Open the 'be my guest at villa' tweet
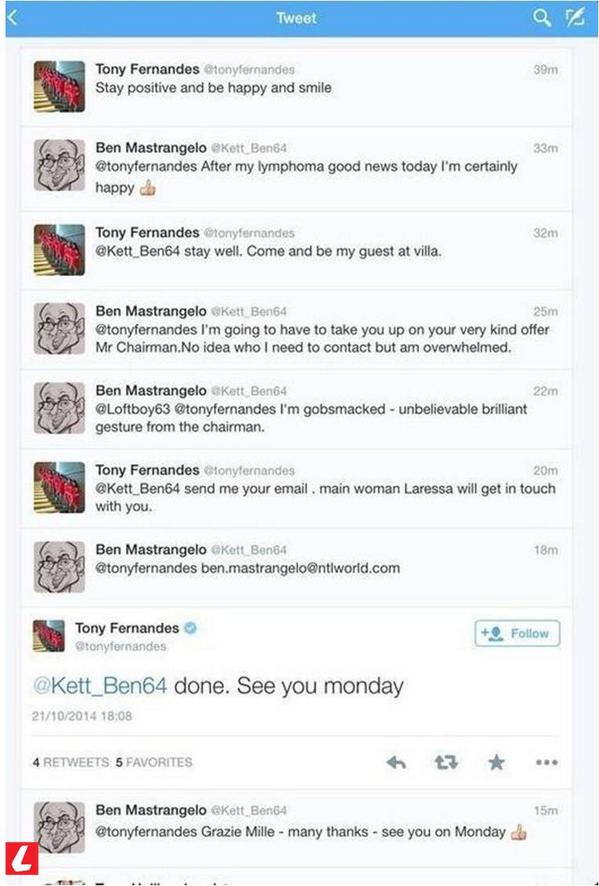 tap(297, 251)
